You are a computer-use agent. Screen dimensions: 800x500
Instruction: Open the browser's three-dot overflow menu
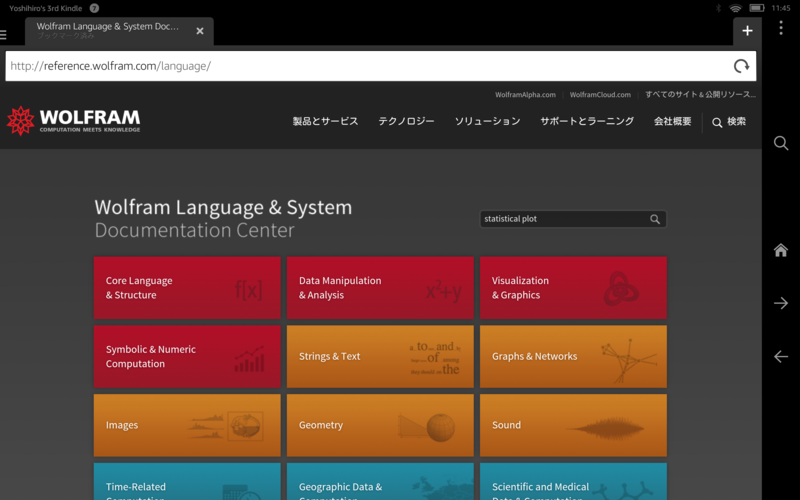pos(781,28)
